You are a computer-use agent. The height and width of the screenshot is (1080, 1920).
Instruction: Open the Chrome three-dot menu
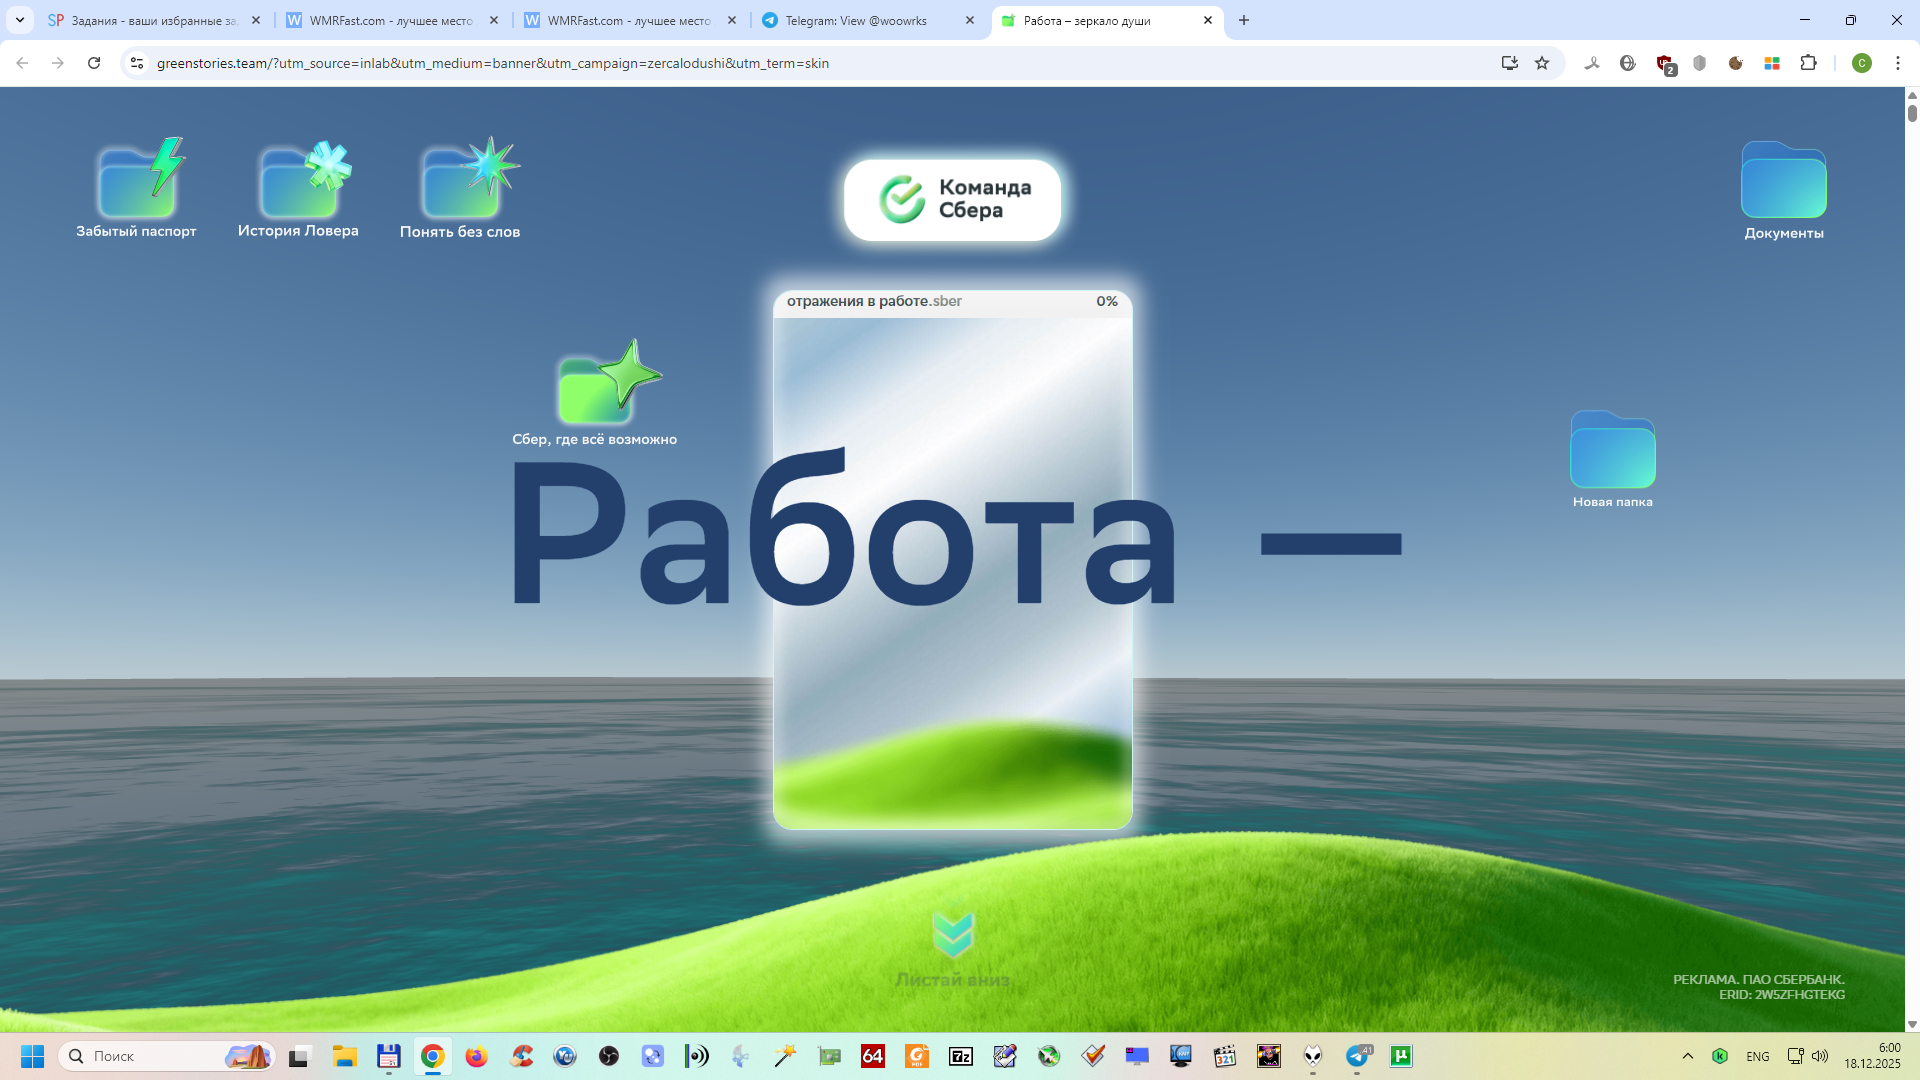(x=1897, y=63)
